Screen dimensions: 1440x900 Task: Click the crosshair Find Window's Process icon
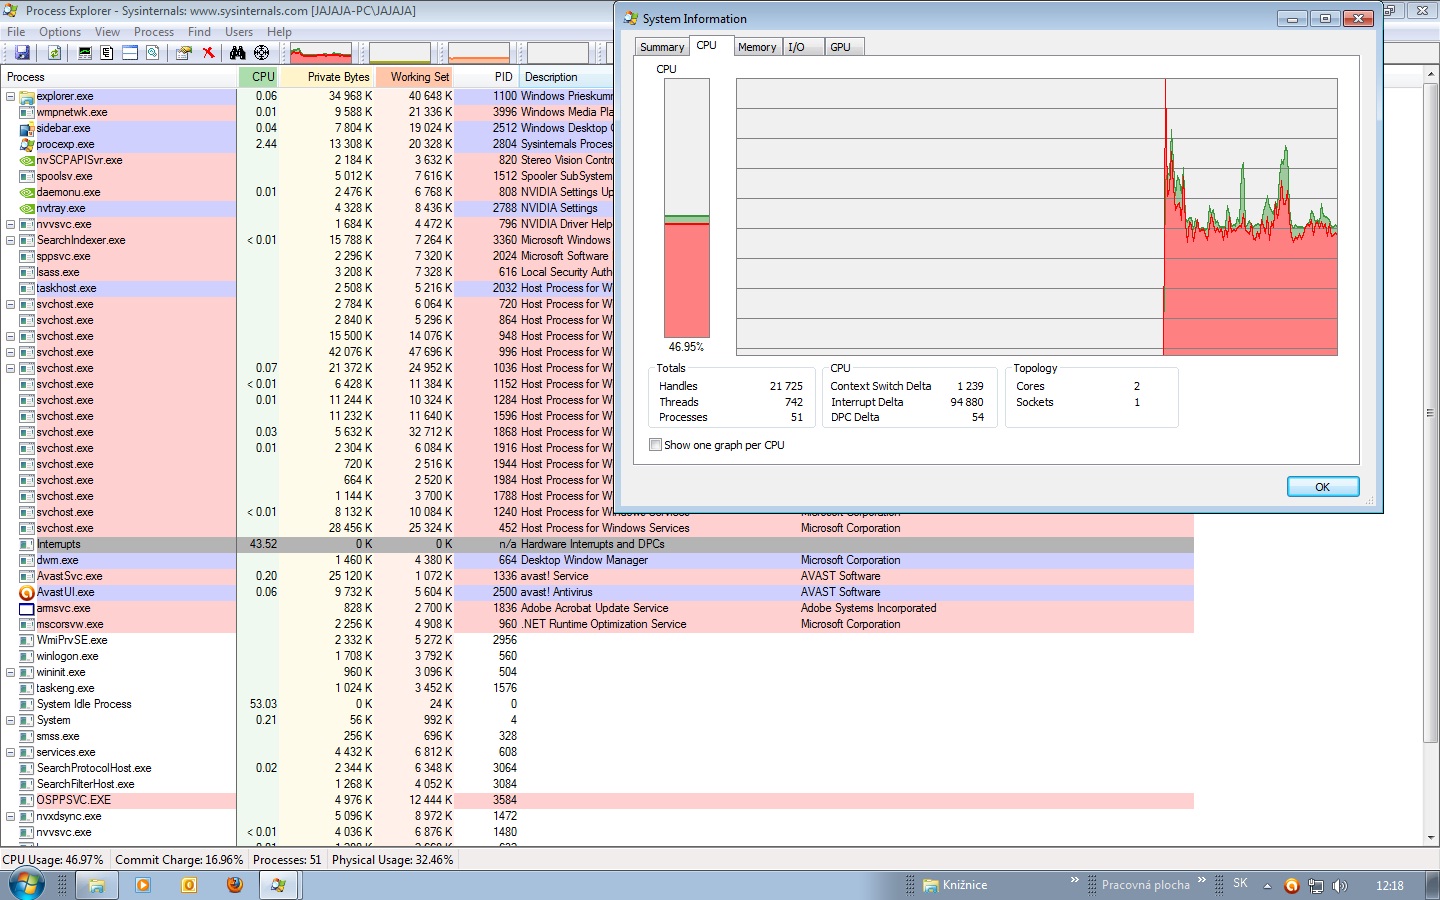262,53
